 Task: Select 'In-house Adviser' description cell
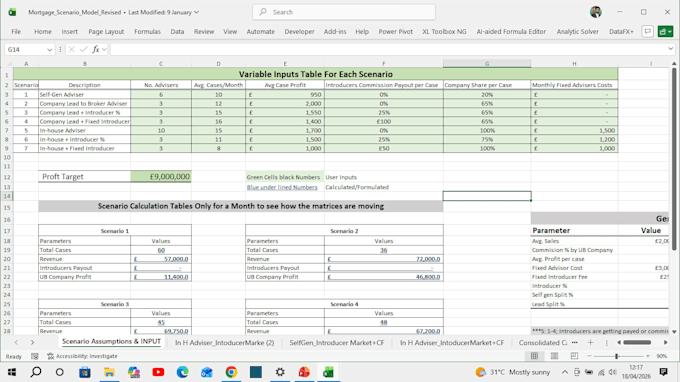tap(84, 130)
